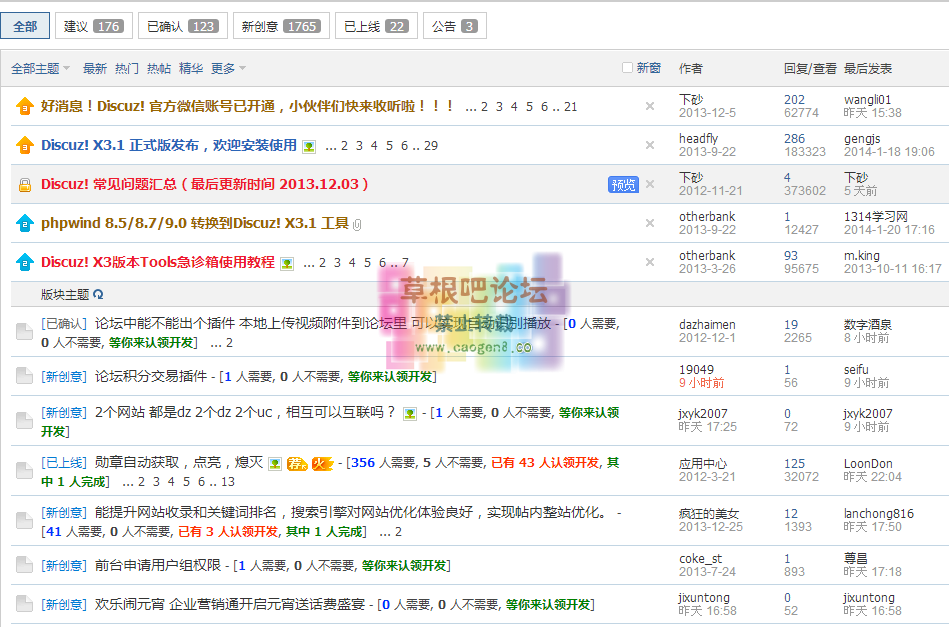Open the 更多 filter dropdown

click(x=228, y=69)
